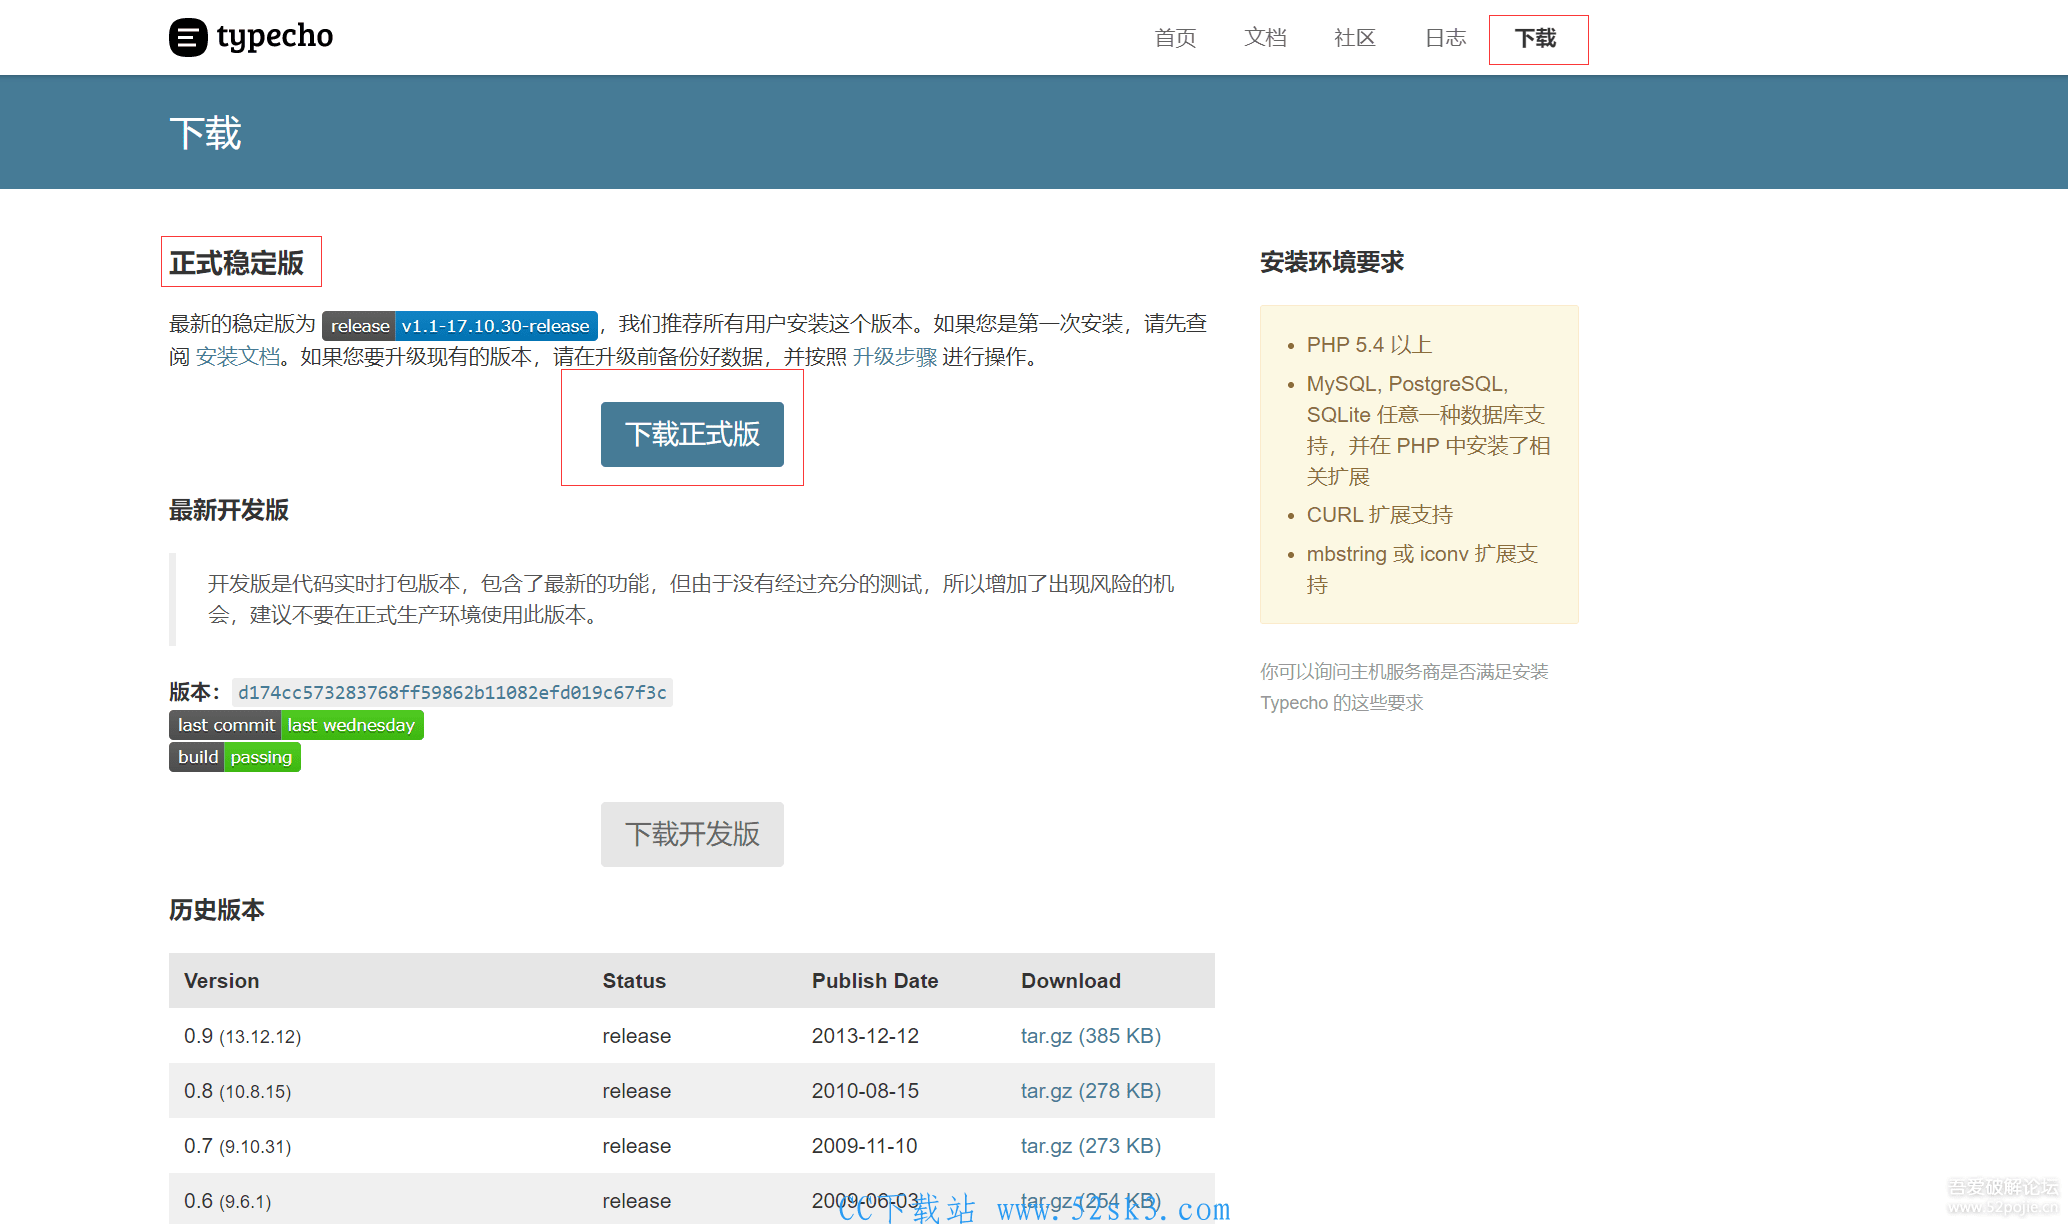Open the 升级步骤 link

[895, 357]
